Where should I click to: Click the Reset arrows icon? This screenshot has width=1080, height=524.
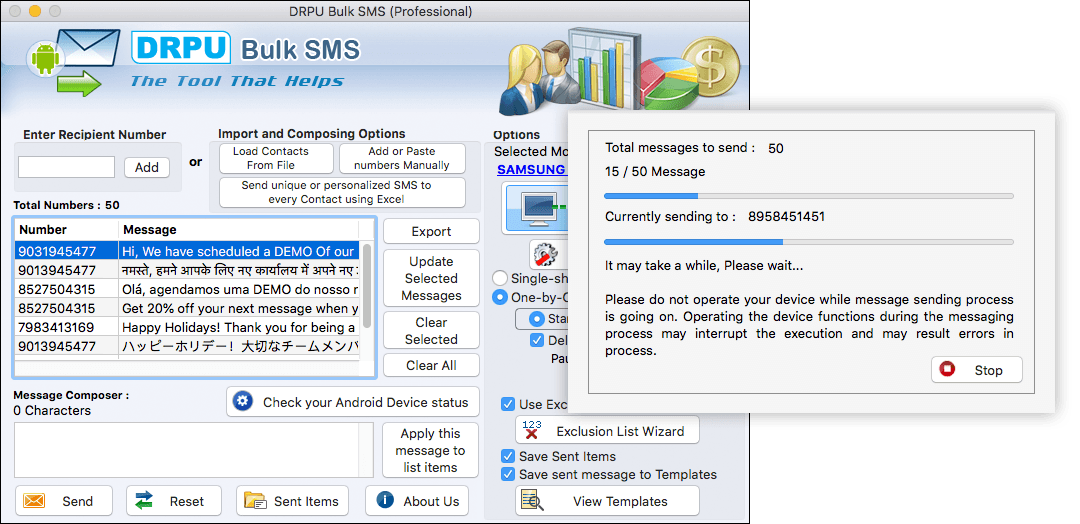144,501
